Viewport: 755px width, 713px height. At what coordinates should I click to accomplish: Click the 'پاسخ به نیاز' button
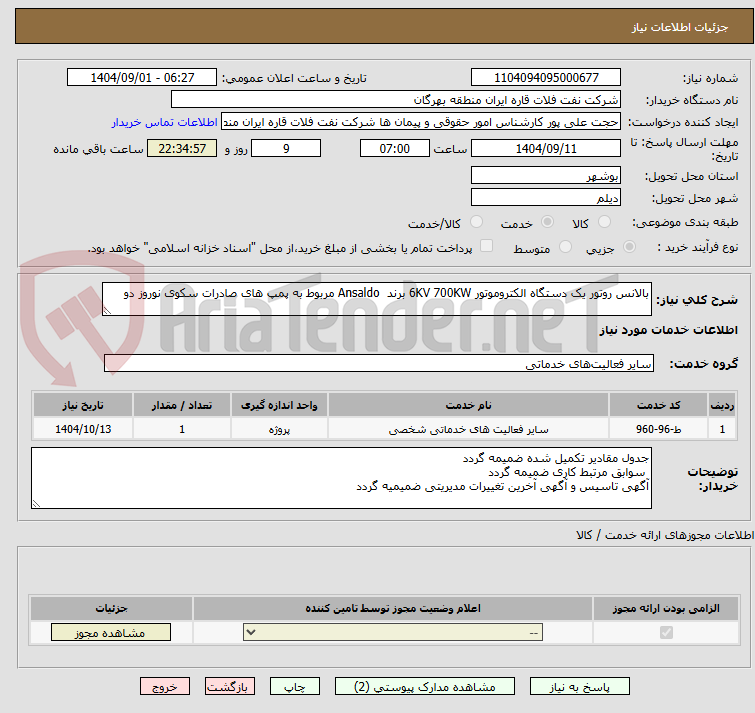[x=580, y=687]
